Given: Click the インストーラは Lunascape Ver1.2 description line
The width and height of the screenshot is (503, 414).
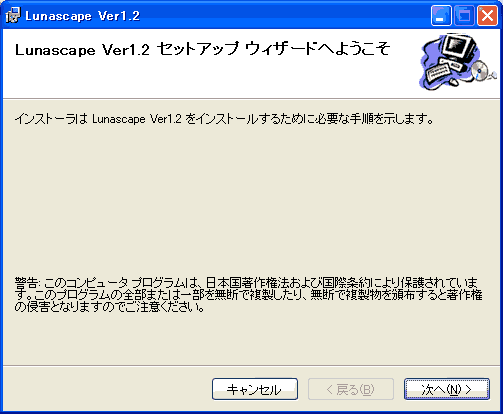Looking at the screenshot, I should tap(224, 119).
